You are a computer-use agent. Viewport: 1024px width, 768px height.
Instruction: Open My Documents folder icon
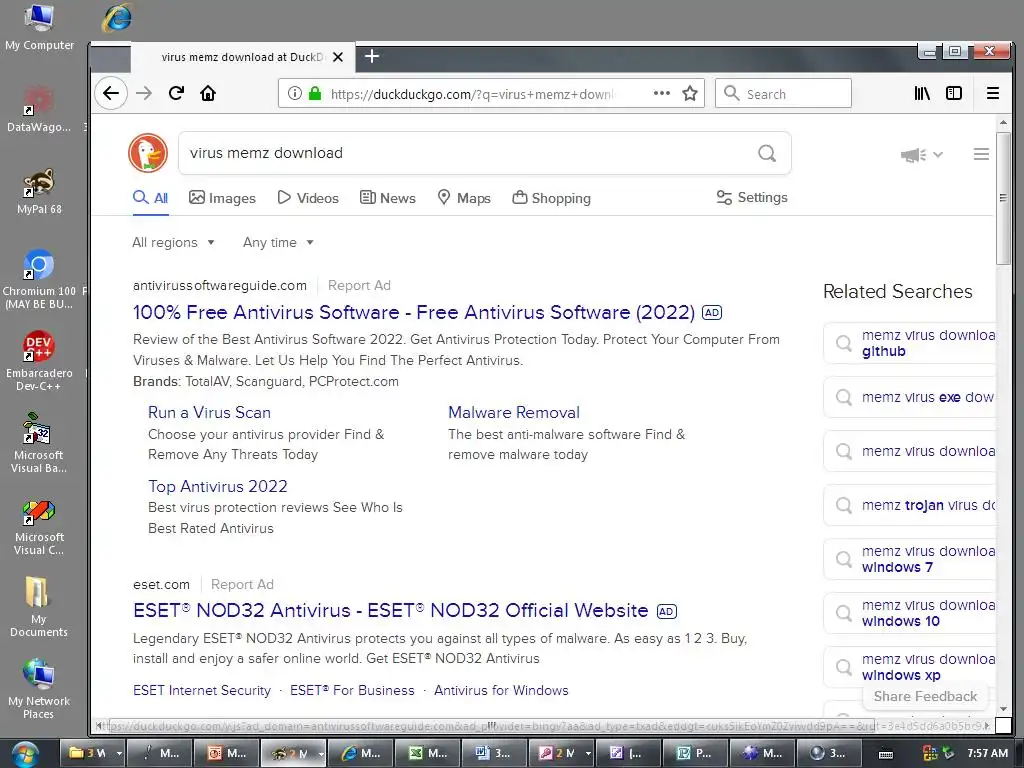[x=39, y=607]
